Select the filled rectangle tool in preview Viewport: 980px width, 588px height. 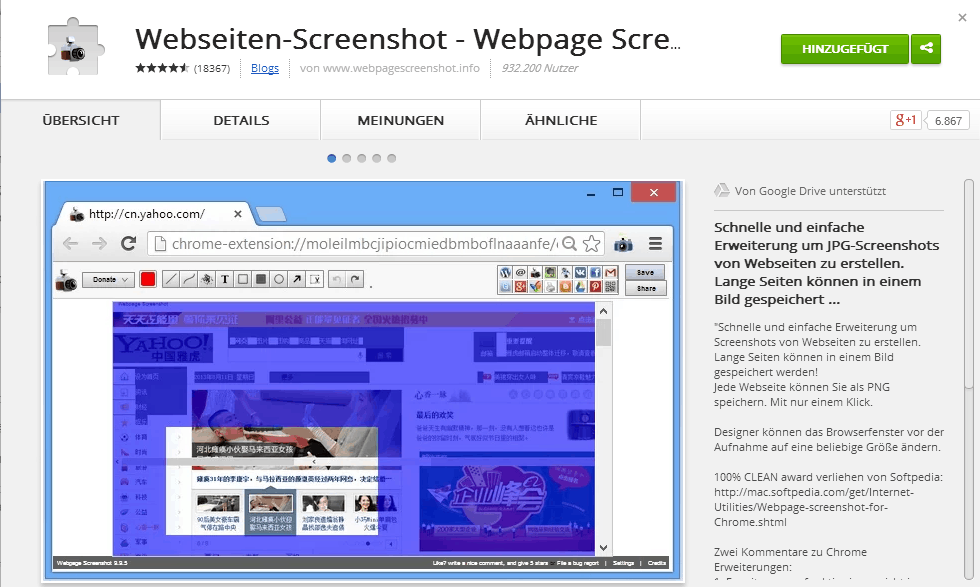click(261, 279)
